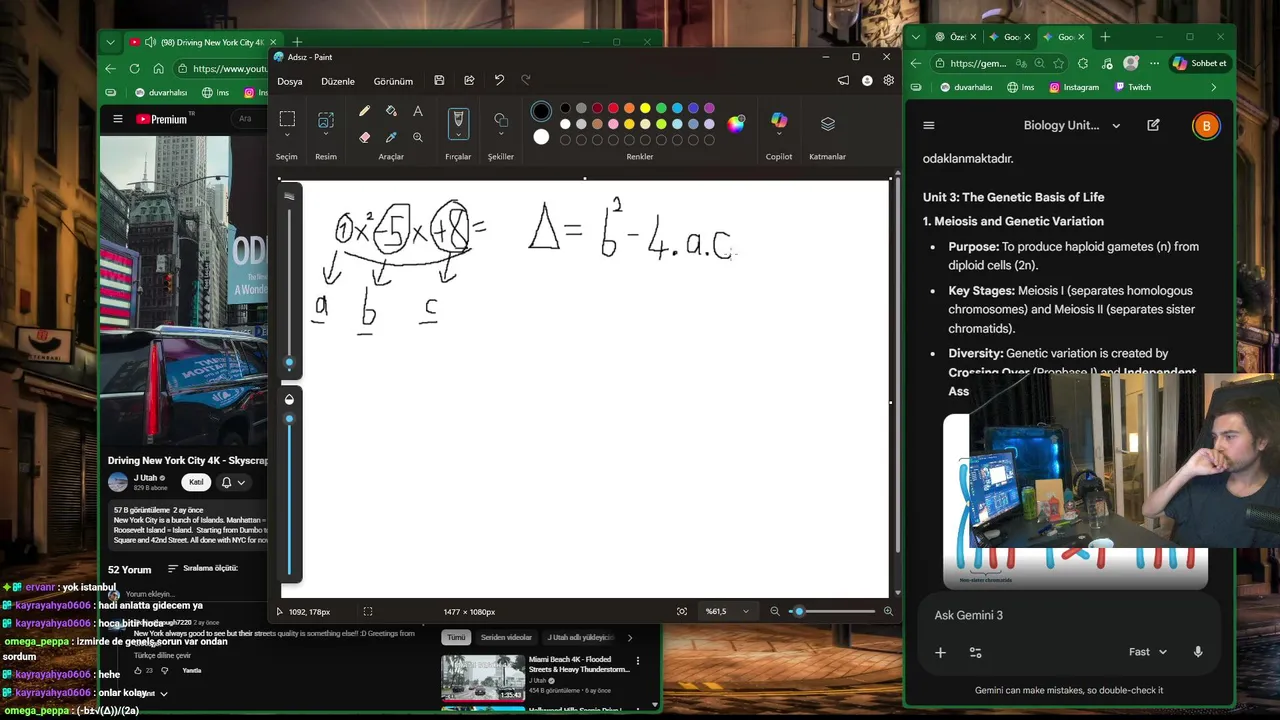This screenshot has width=1280, height=720.
Task: Click the Save icon in Paint
Action: [x=439, y=81]
